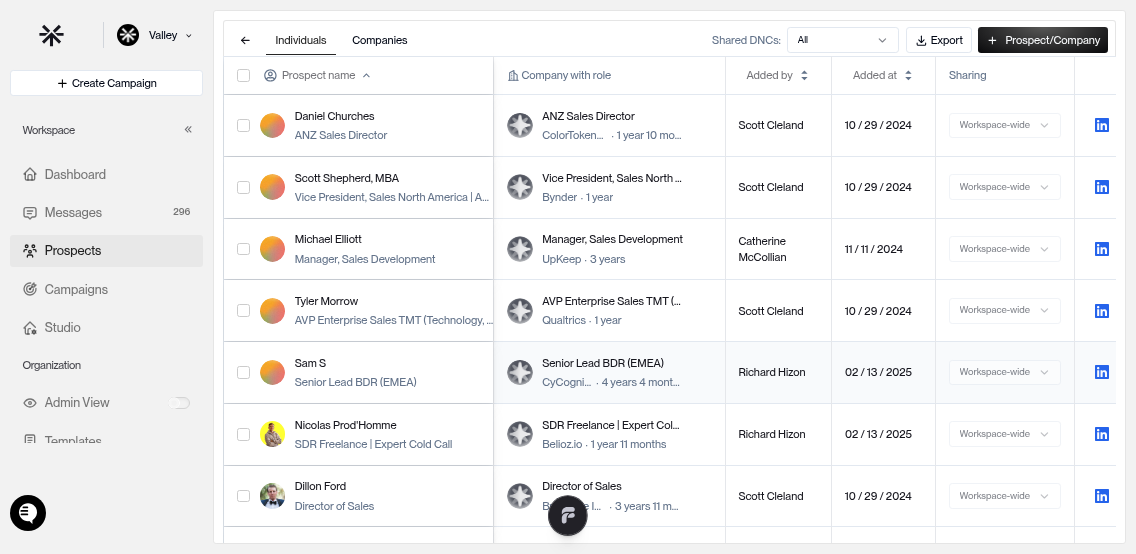Click Nicolas Prod'Homme profile photo

click(272, 435)
